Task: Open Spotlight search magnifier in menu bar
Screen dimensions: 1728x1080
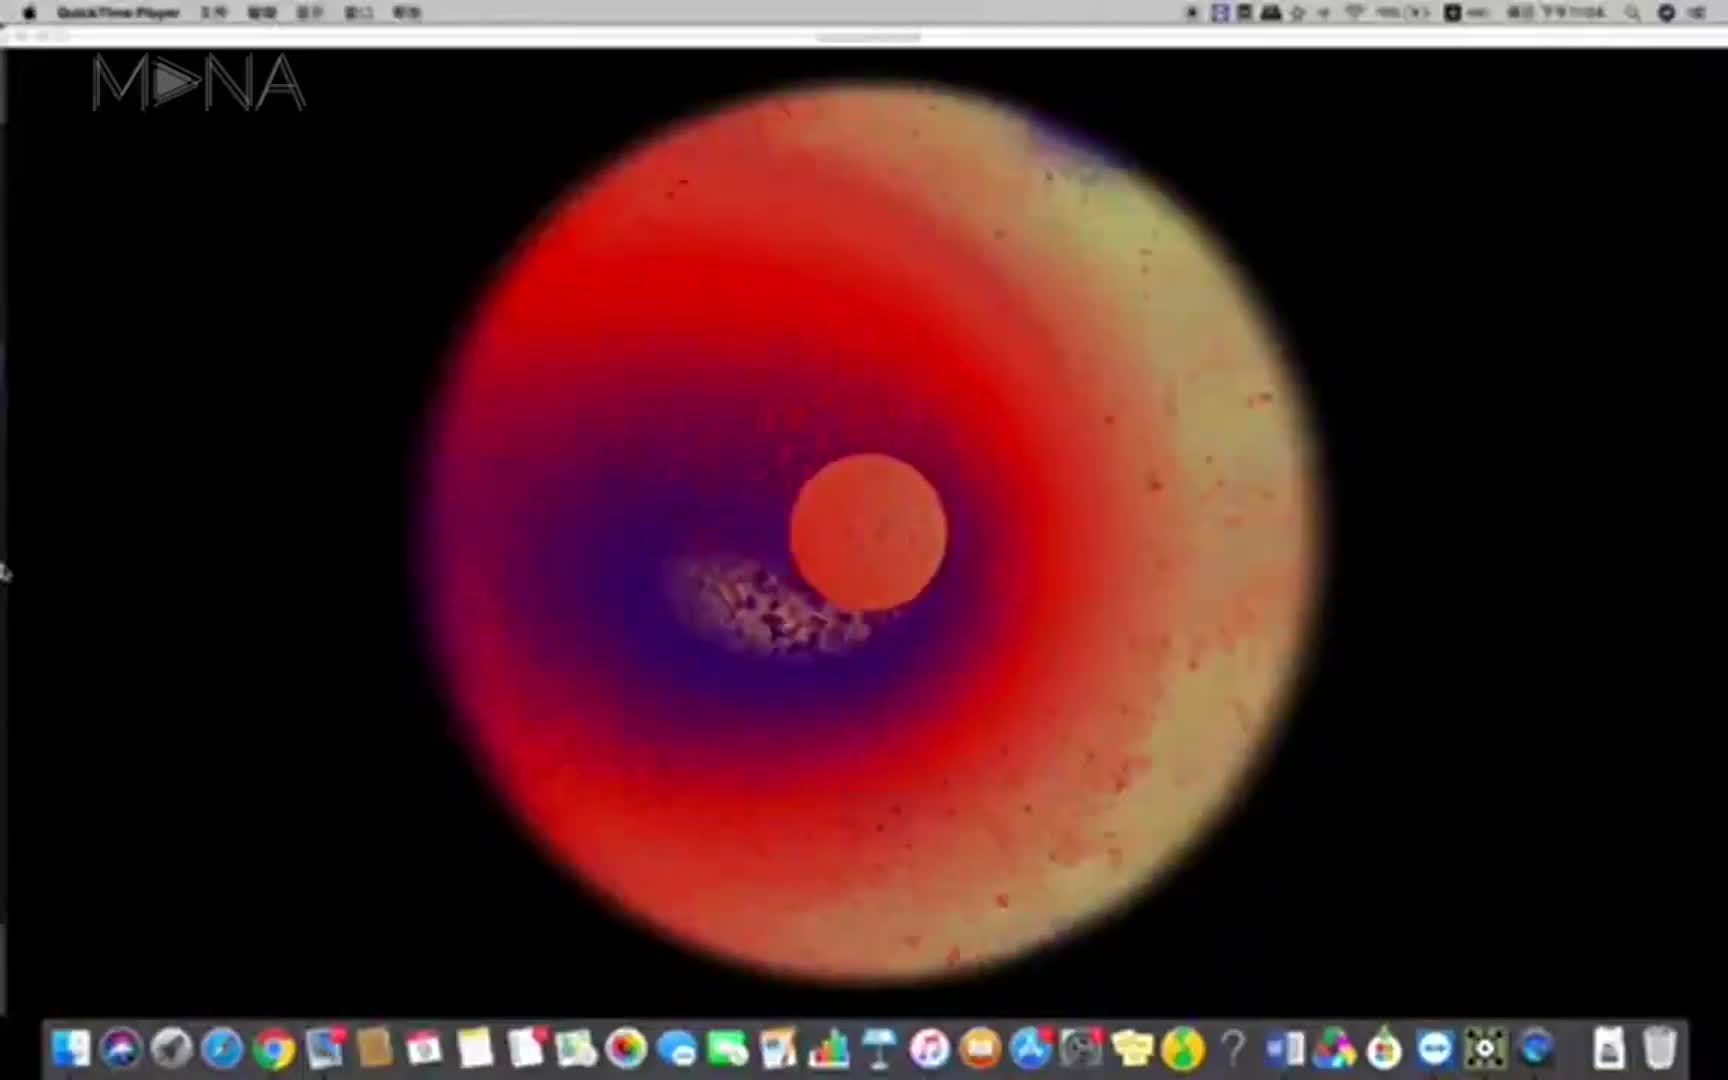Action: pos(1632,12)
